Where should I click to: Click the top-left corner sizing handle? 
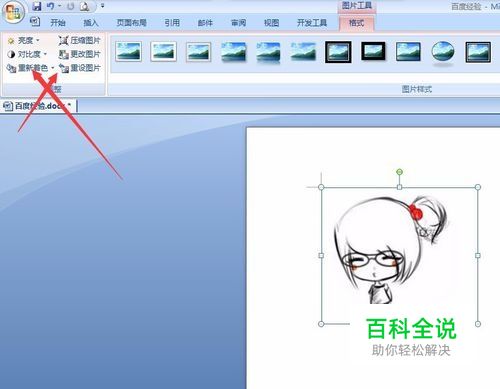click(x=321, y=187)
